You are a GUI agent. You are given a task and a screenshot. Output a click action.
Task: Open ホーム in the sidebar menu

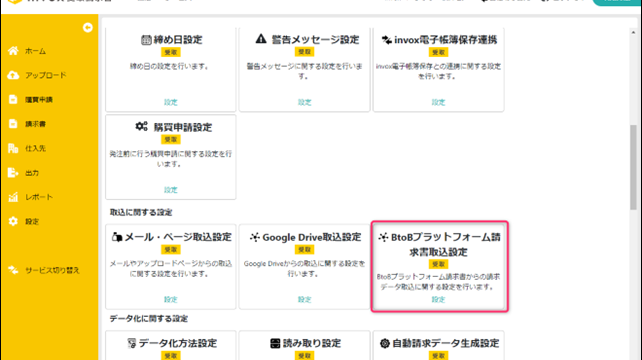35,51
